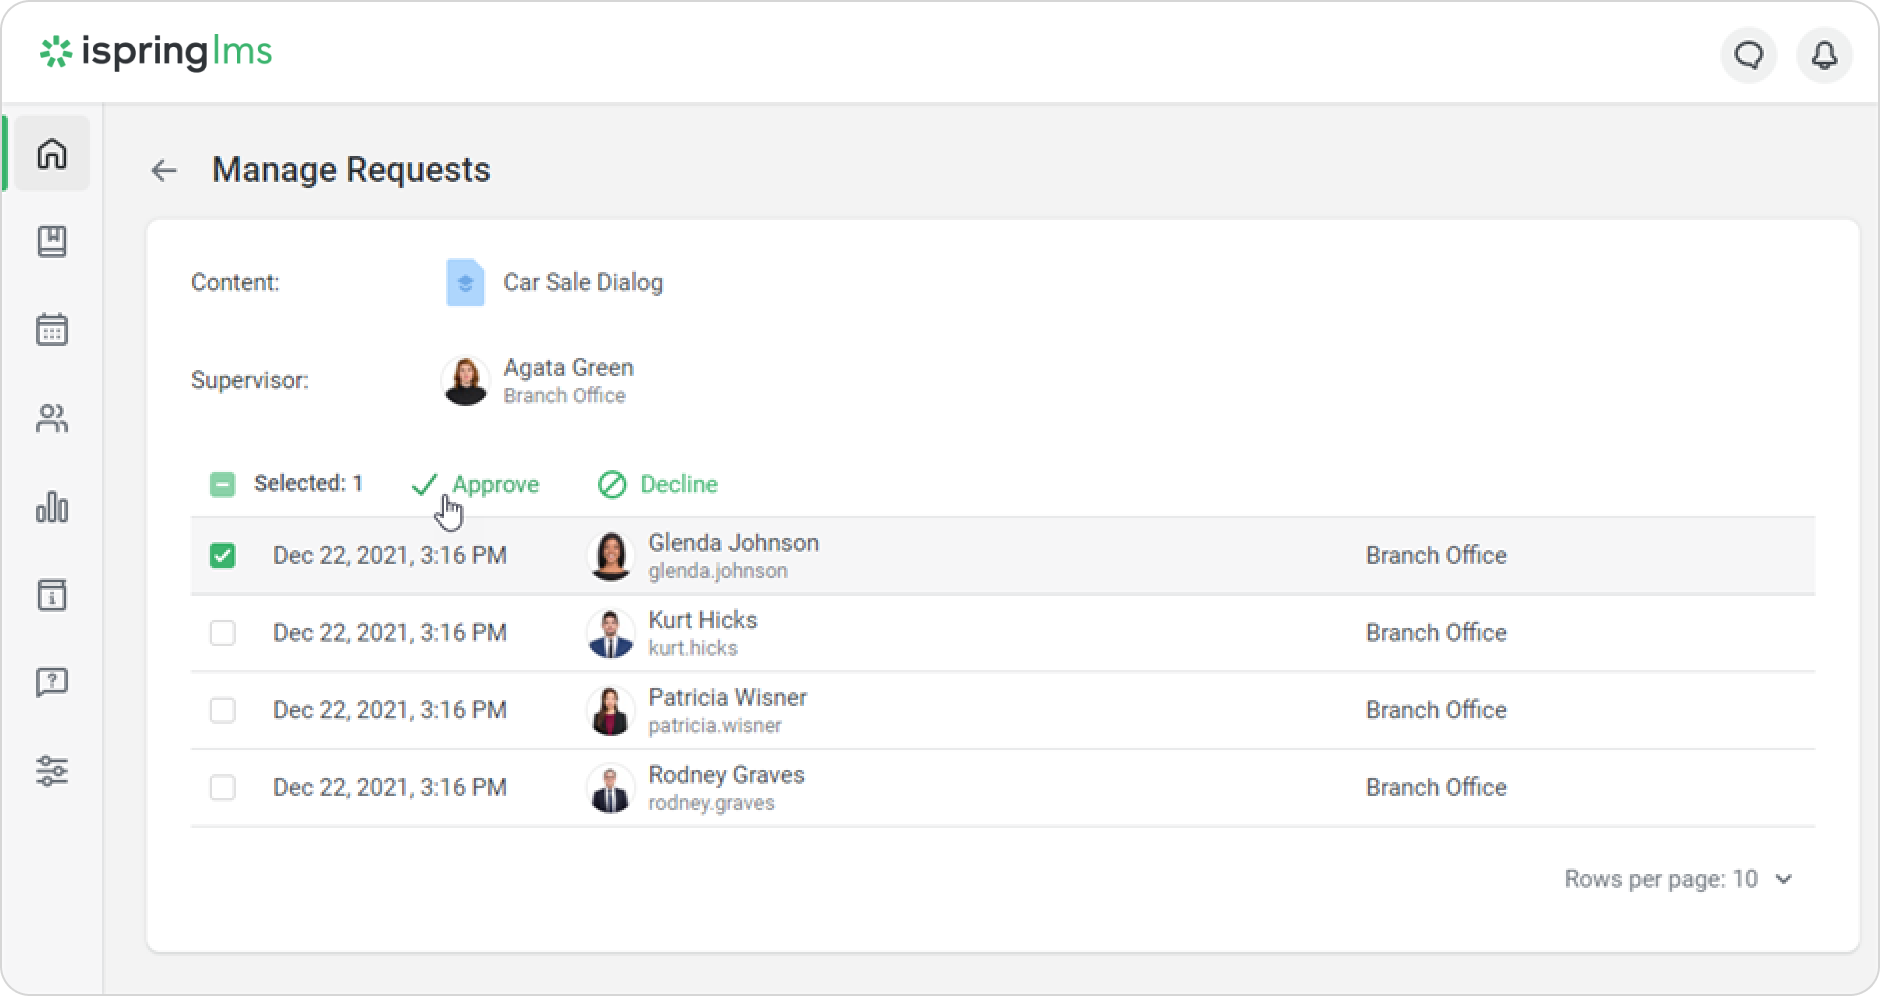Open the chat messages icon in header
Viewport: 1880px width, 996px height.
click(x=1748, y=55)
